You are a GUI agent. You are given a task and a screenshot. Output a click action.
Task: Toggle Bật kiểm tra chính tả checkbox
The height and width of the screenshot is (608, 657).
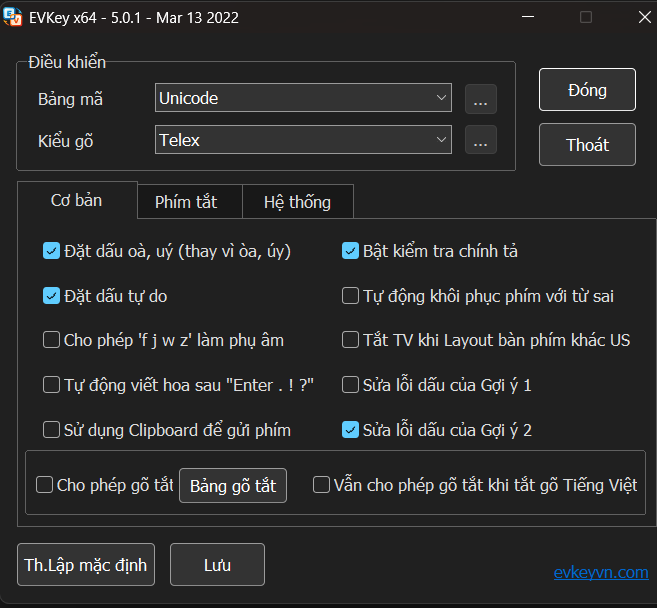(x=351, y=251)
